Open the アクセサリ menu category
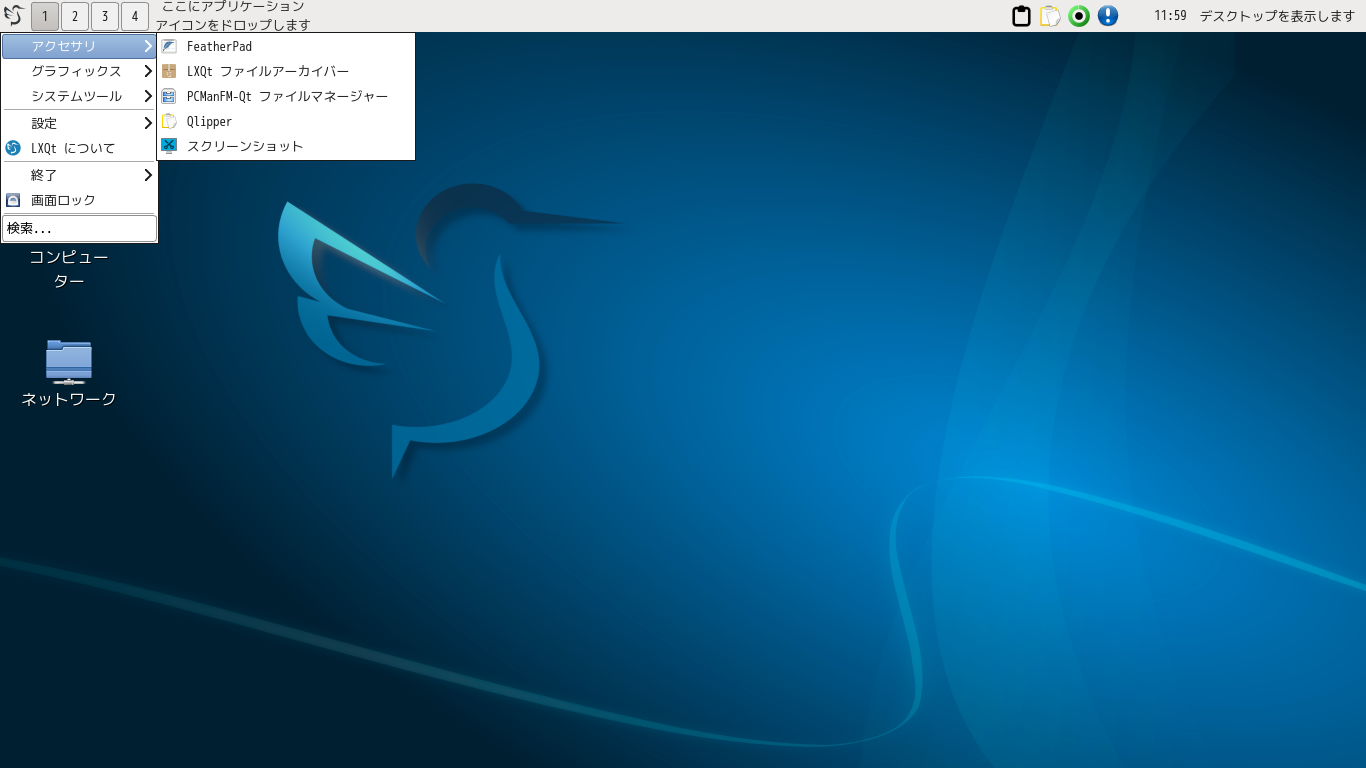Viewport: 1366px width, 768px height. coord(79,46)
